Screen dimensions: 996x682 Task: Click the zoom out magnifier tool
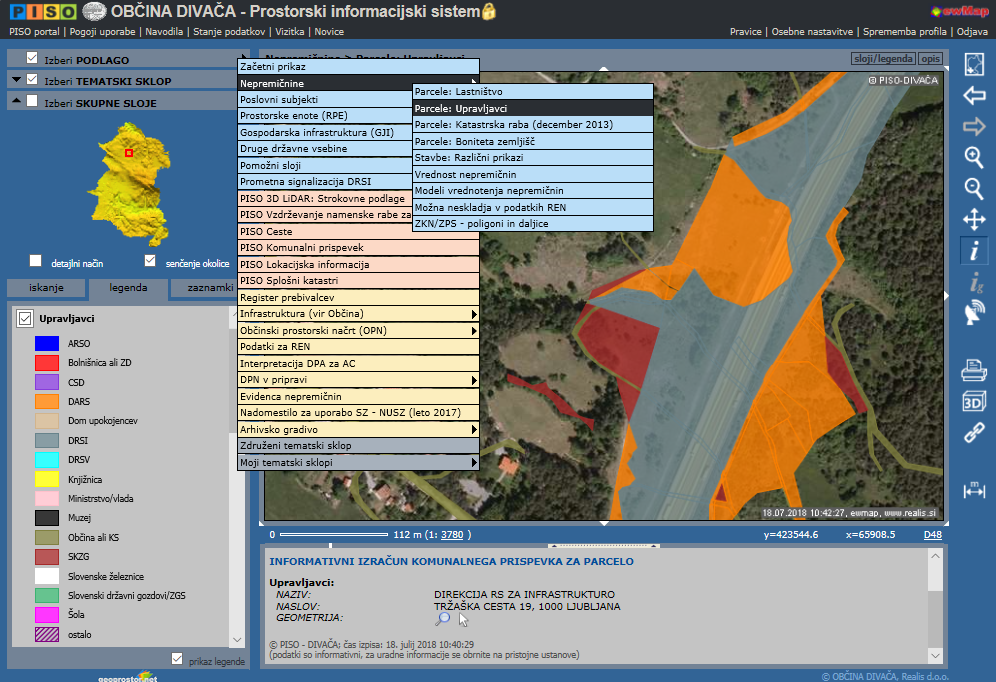tap(974, 188)
